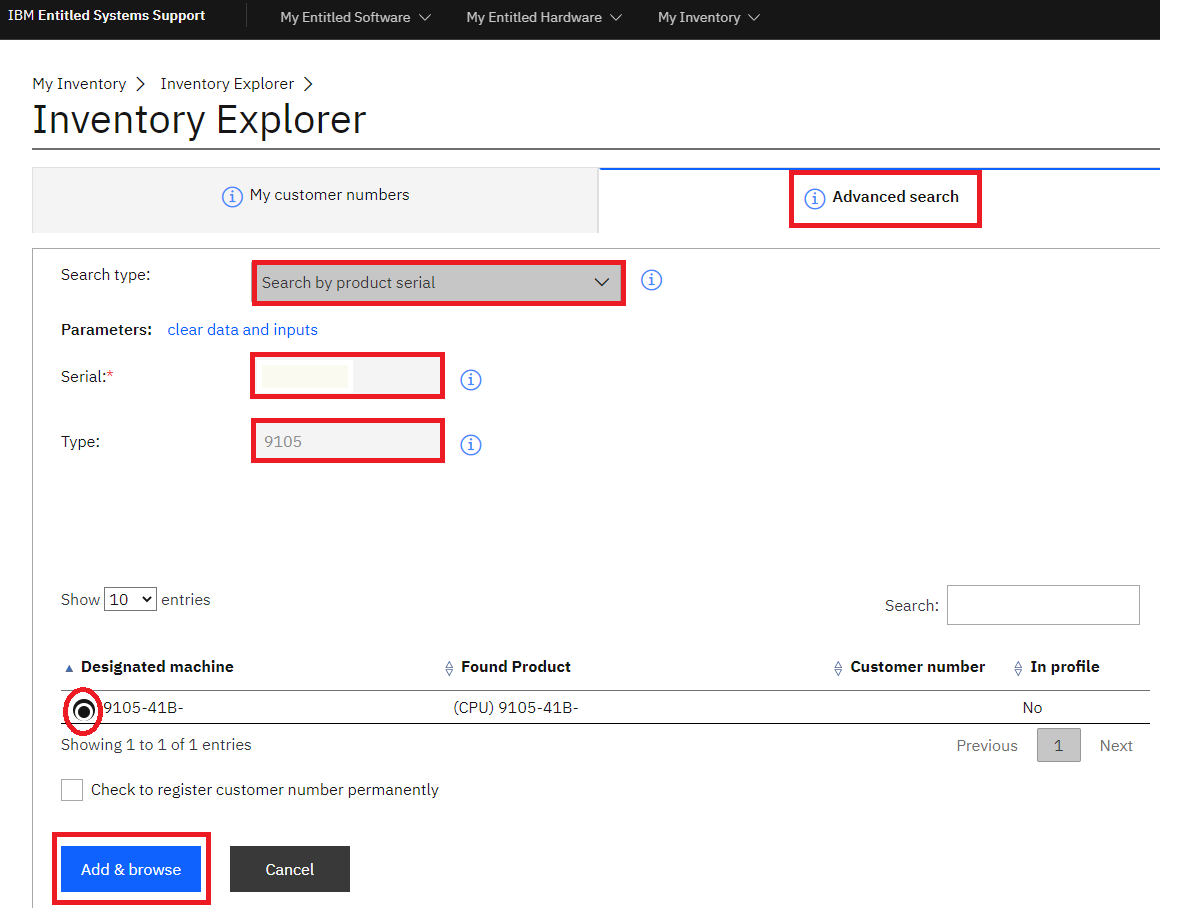Click the info icon next to the Type field

click(471, 444)
